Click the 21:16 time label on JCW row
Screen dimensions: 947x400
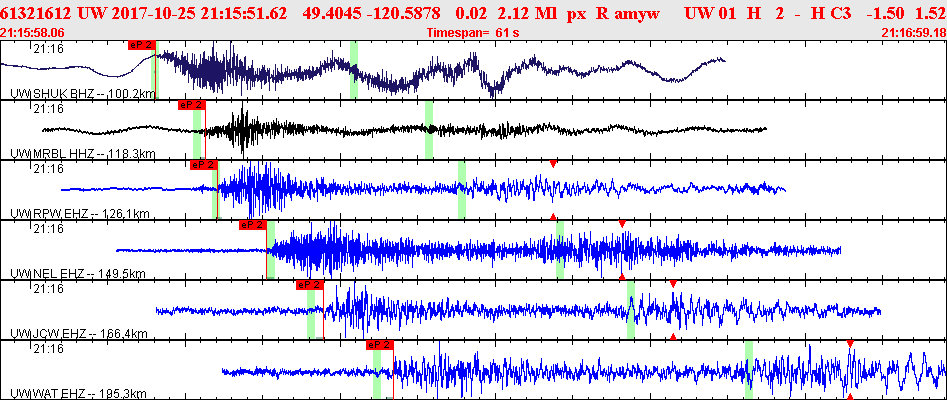click(48, 289)
